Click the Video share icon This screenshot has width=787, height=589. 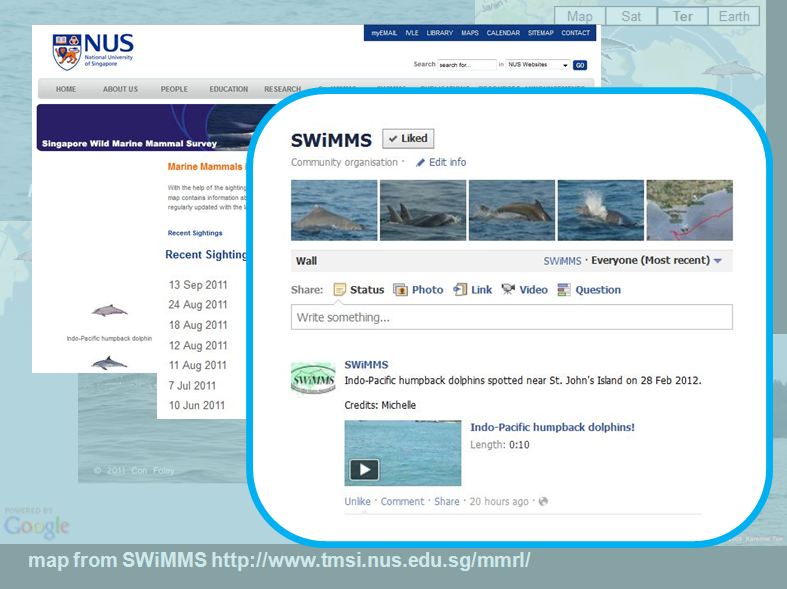(508, 289)
